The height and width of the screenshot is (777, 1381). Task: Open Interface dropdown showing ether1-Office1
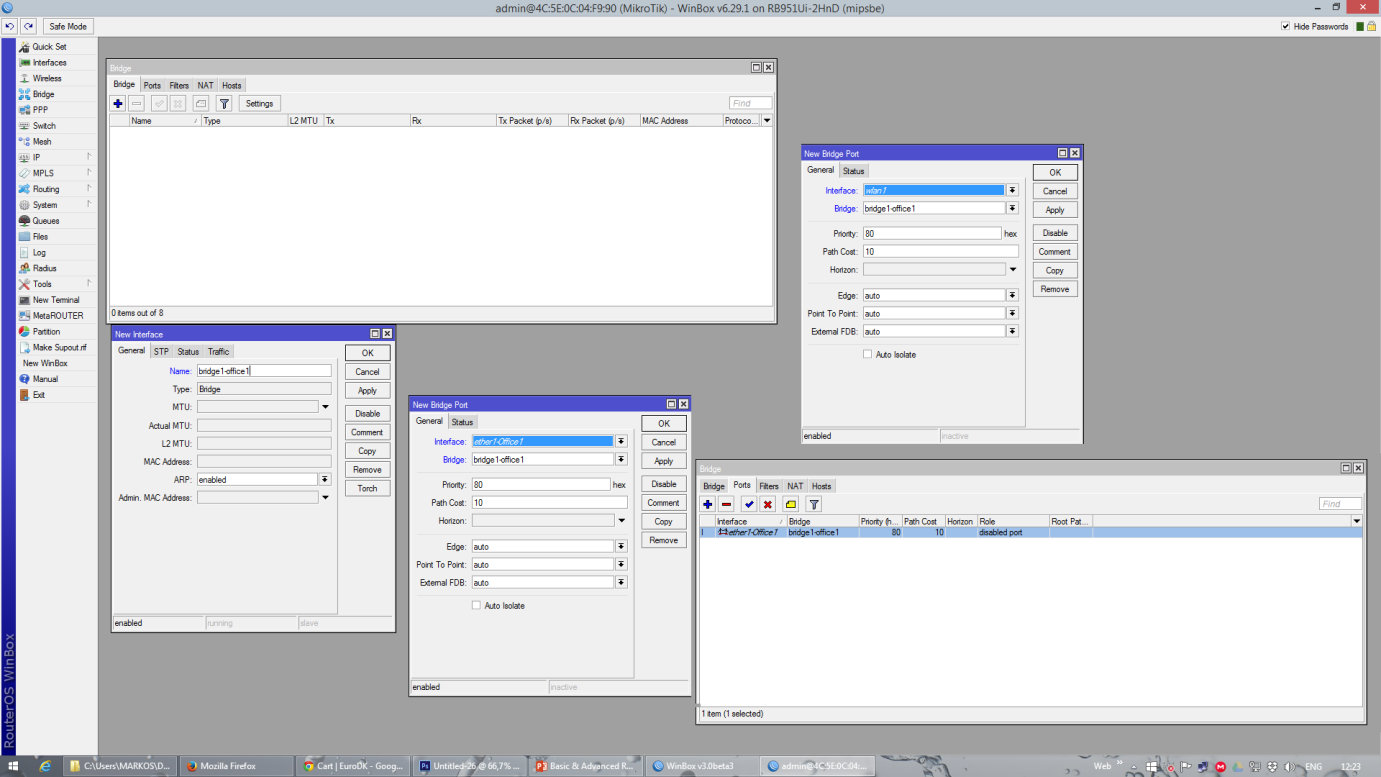(621, 441)
